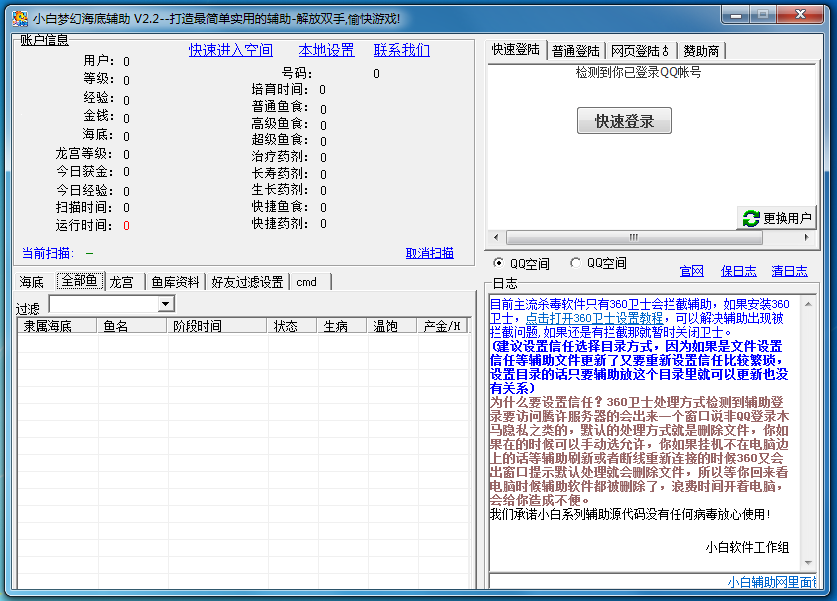Minimize the 小白梦幻海底辅助 window
This screenshot has height=601, width=837.
(736, 15)
